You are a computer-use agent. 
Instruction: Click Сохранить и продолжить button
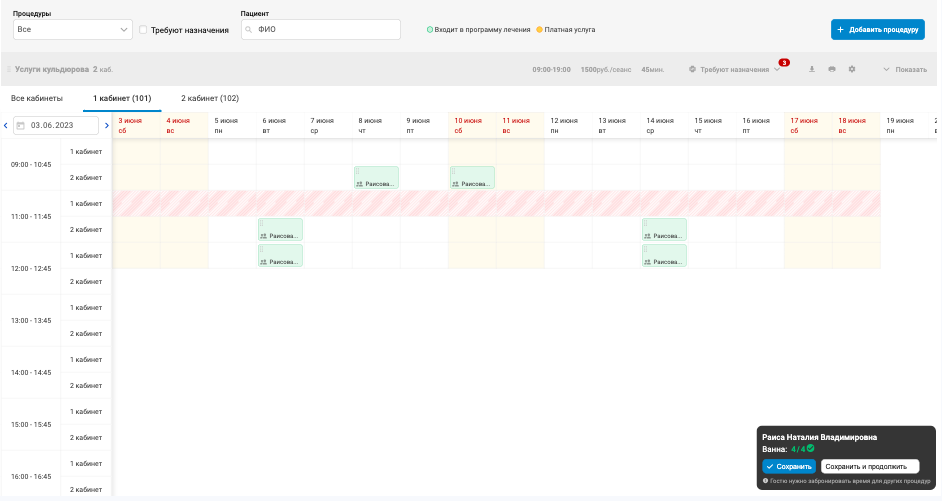pos(870,466)
